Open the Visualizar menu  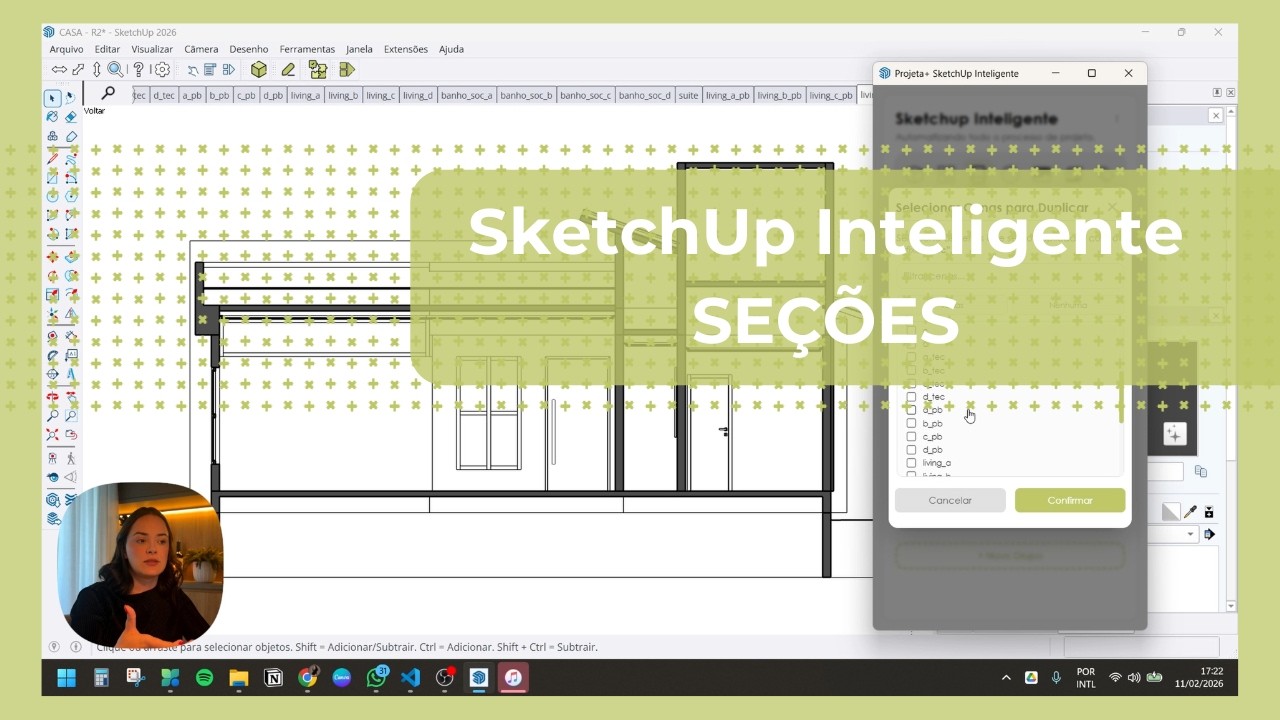(x=152, y=49)
